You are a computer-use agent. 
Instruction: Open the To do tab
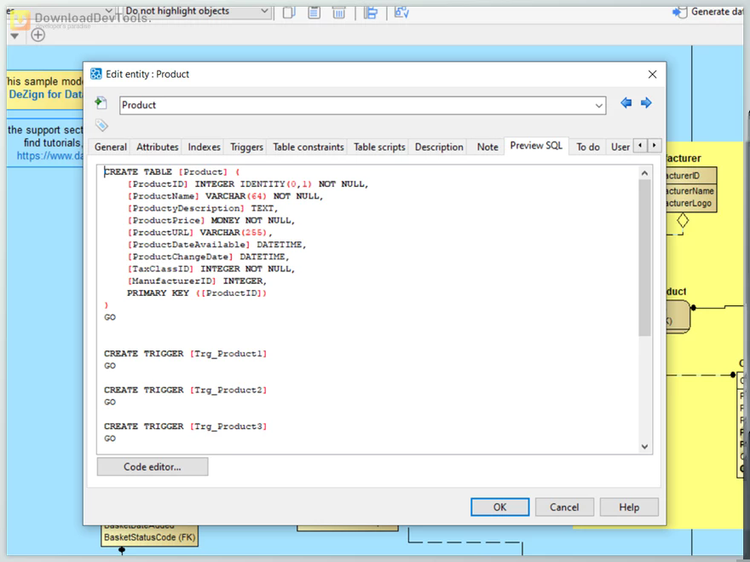588,147
